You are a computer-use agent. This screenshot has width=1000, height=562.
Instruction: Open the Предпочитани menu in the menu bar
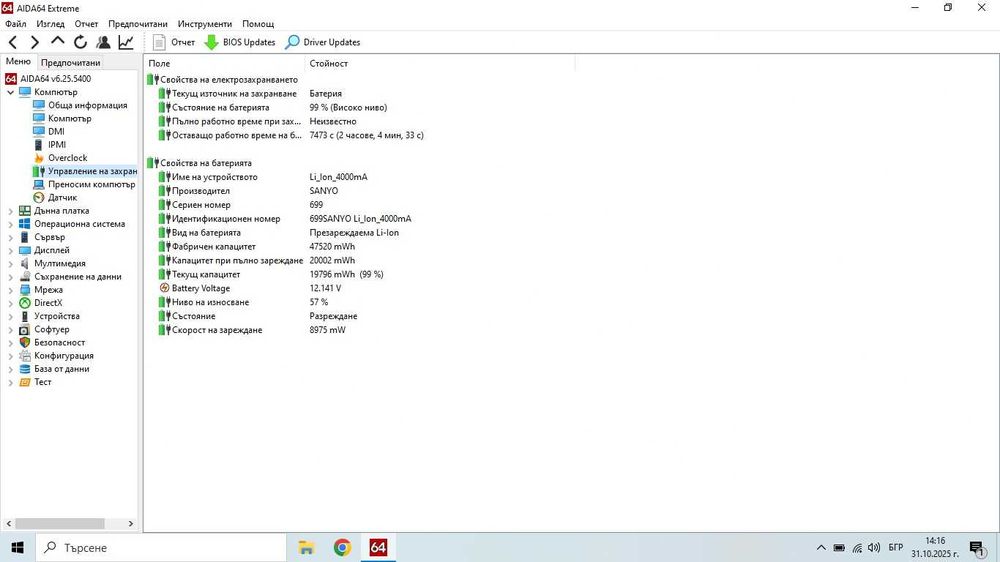point(138,24)
